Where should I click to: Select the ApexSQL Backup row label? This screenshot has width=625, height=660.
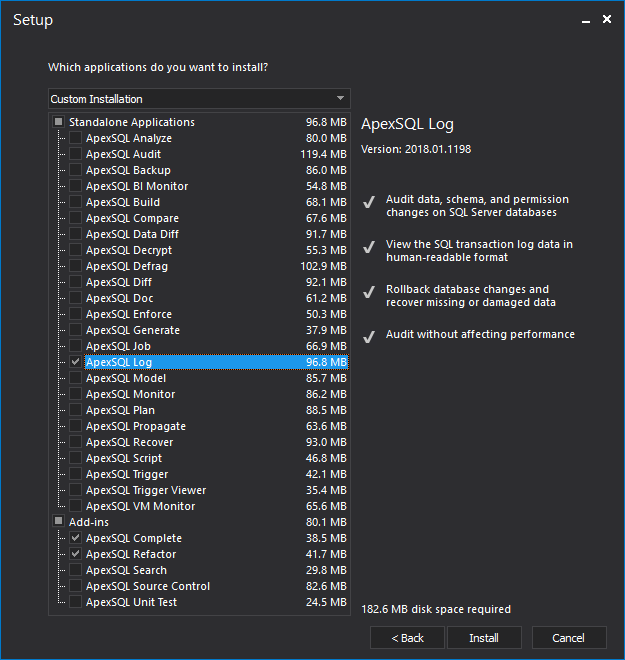pos(128,170)
